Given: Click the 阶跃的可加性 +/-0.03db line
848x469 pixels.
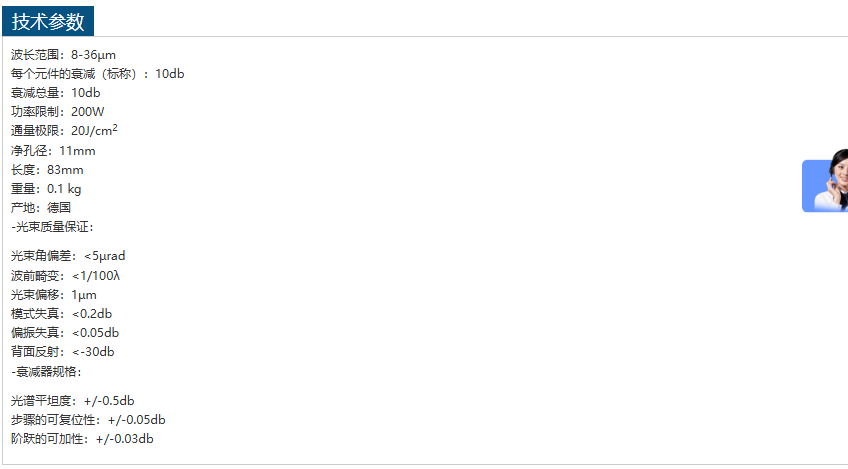Looking at the screenshot, I should point(82,439).
